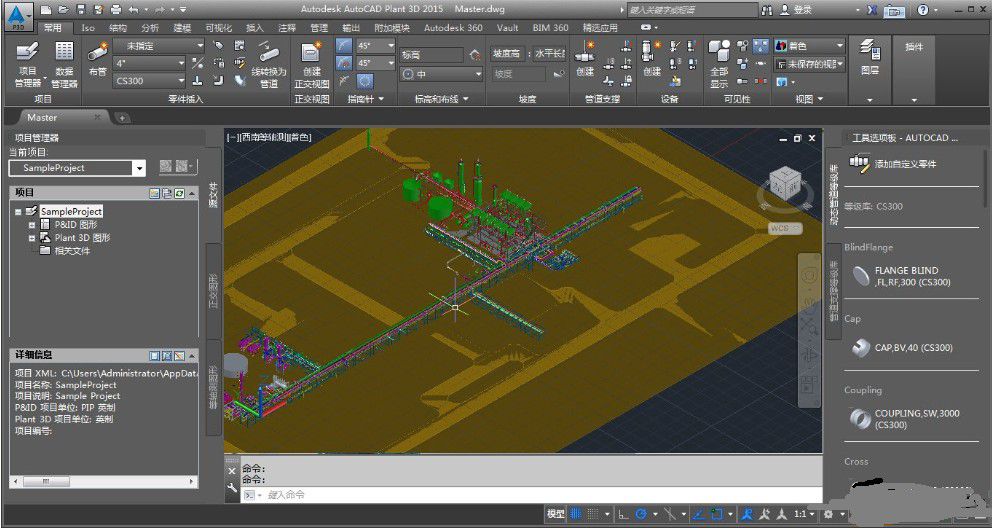Toggle the compass circle icon beside 指南针
Screen dimensions: 992x528
(x=365, y=81)
